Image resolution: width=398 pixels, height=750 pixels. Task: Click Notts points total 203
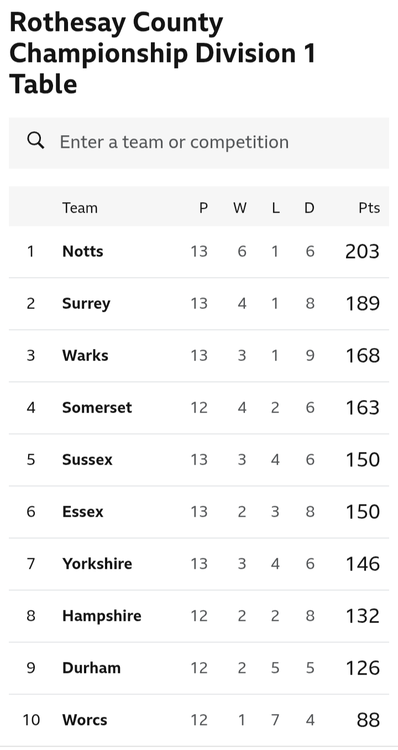[x=362, y=252]
